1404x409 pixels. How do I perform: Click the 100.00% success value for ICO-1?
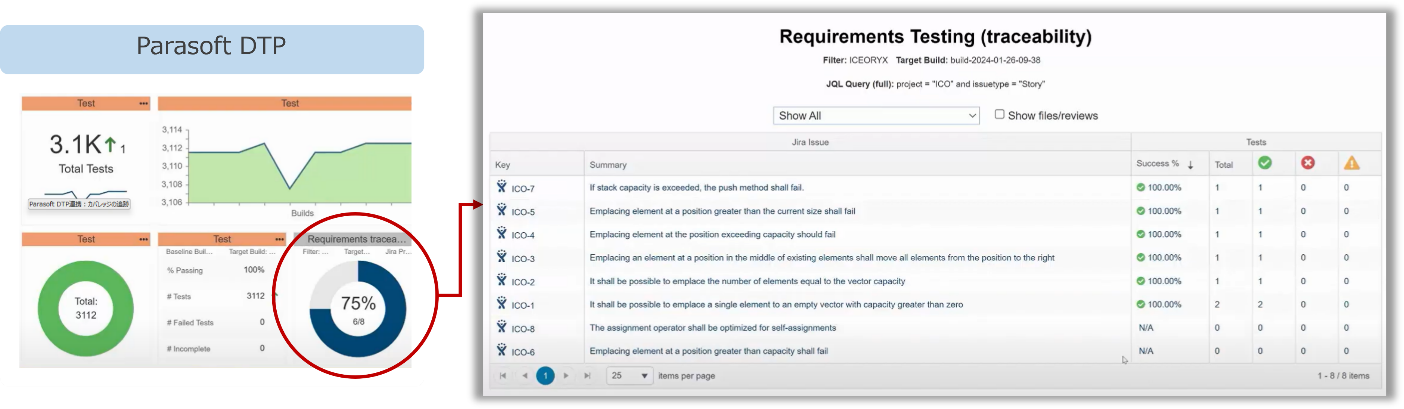click(x=1164, y=304)
